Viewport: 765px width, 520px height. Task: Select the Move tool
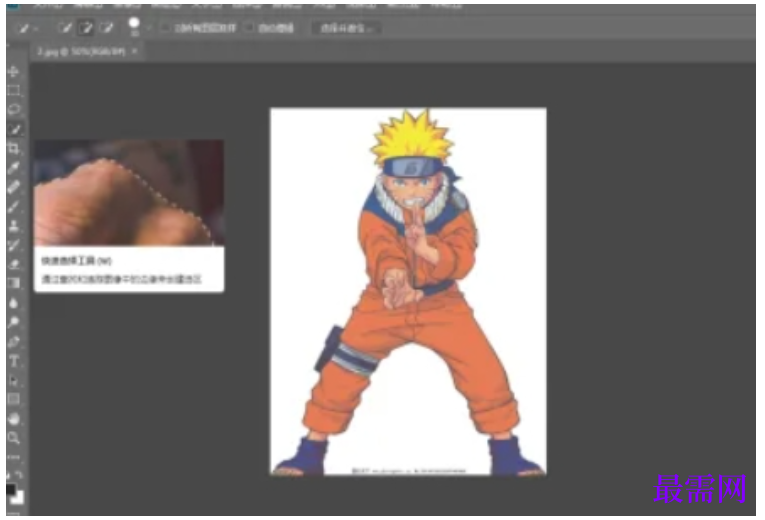point(14,72)
